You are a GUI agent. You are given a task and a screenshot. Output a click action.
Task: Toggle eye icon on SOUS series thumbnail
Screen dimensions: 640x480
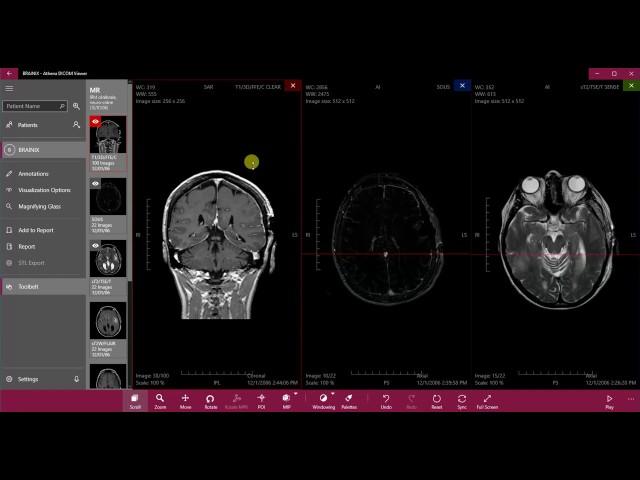click(x=96, y=184)
